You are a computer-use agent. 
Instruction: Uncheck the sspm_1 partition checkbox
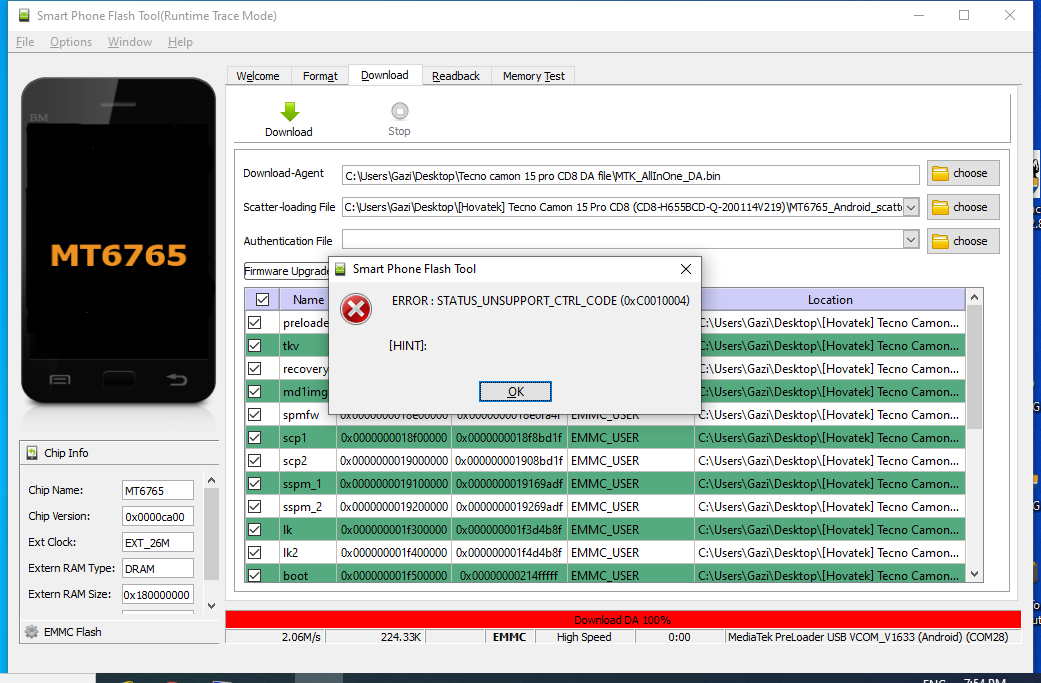pos(254,484)
